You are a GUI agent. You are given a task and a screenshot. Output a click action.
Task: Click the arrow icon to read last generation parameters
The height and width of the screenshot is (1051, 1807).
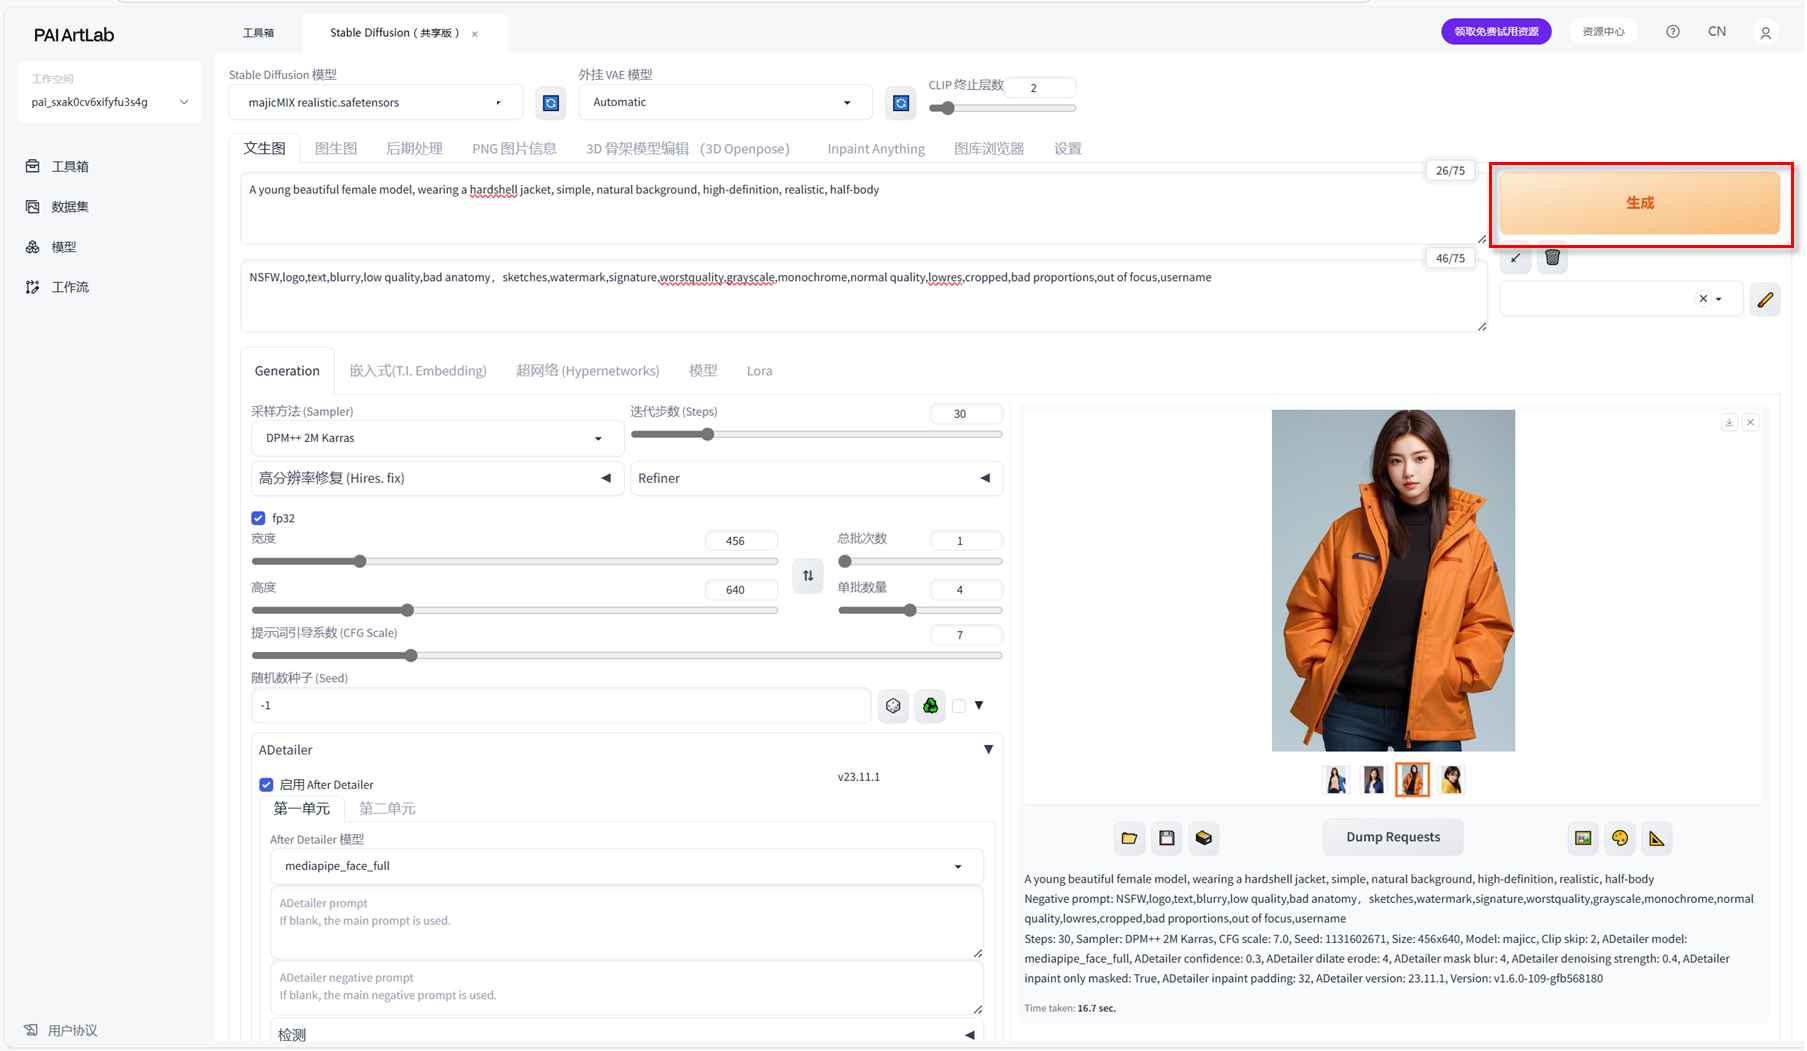(1516, 258)
